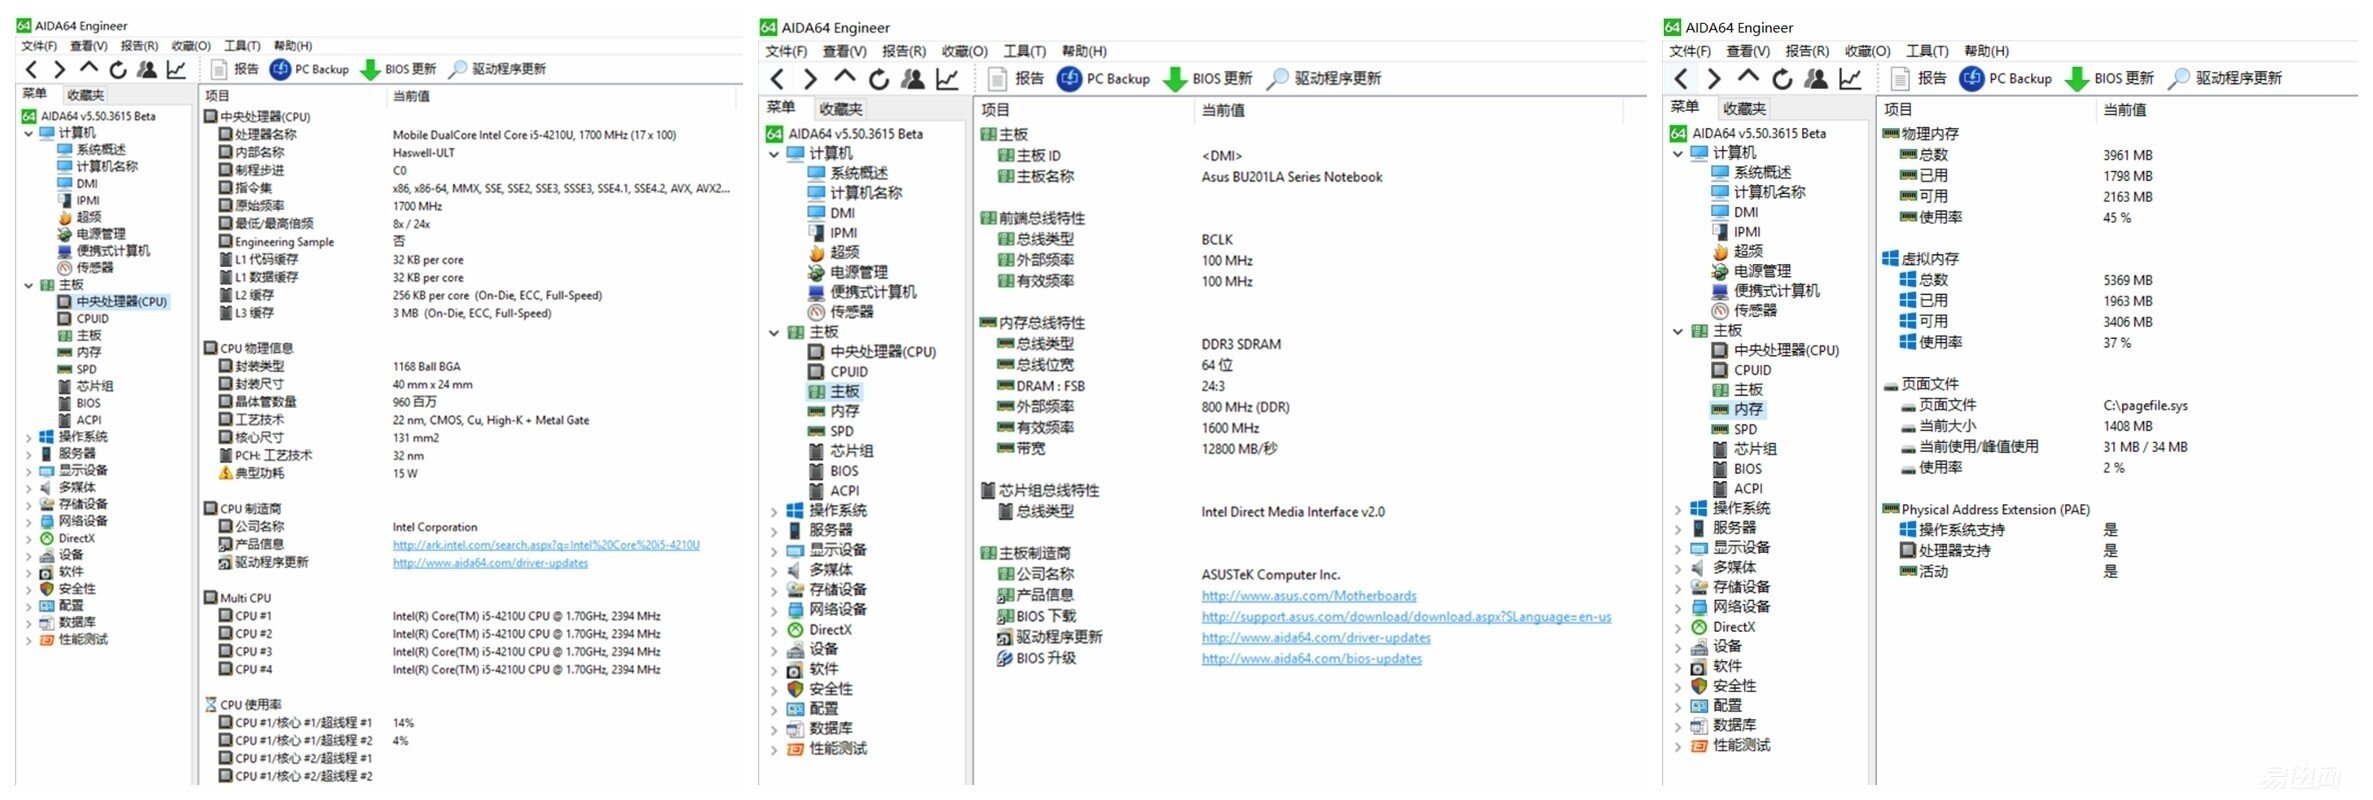2373x800 pixels.
Task: Expand 网络设备 node in the memory window tree
Action: 1678,607
